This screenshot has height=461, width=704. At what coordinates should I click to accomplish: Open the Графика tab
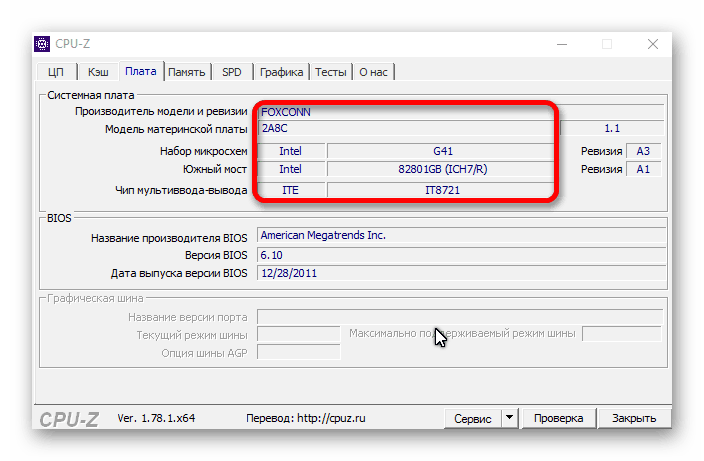[x=282, y=72]
